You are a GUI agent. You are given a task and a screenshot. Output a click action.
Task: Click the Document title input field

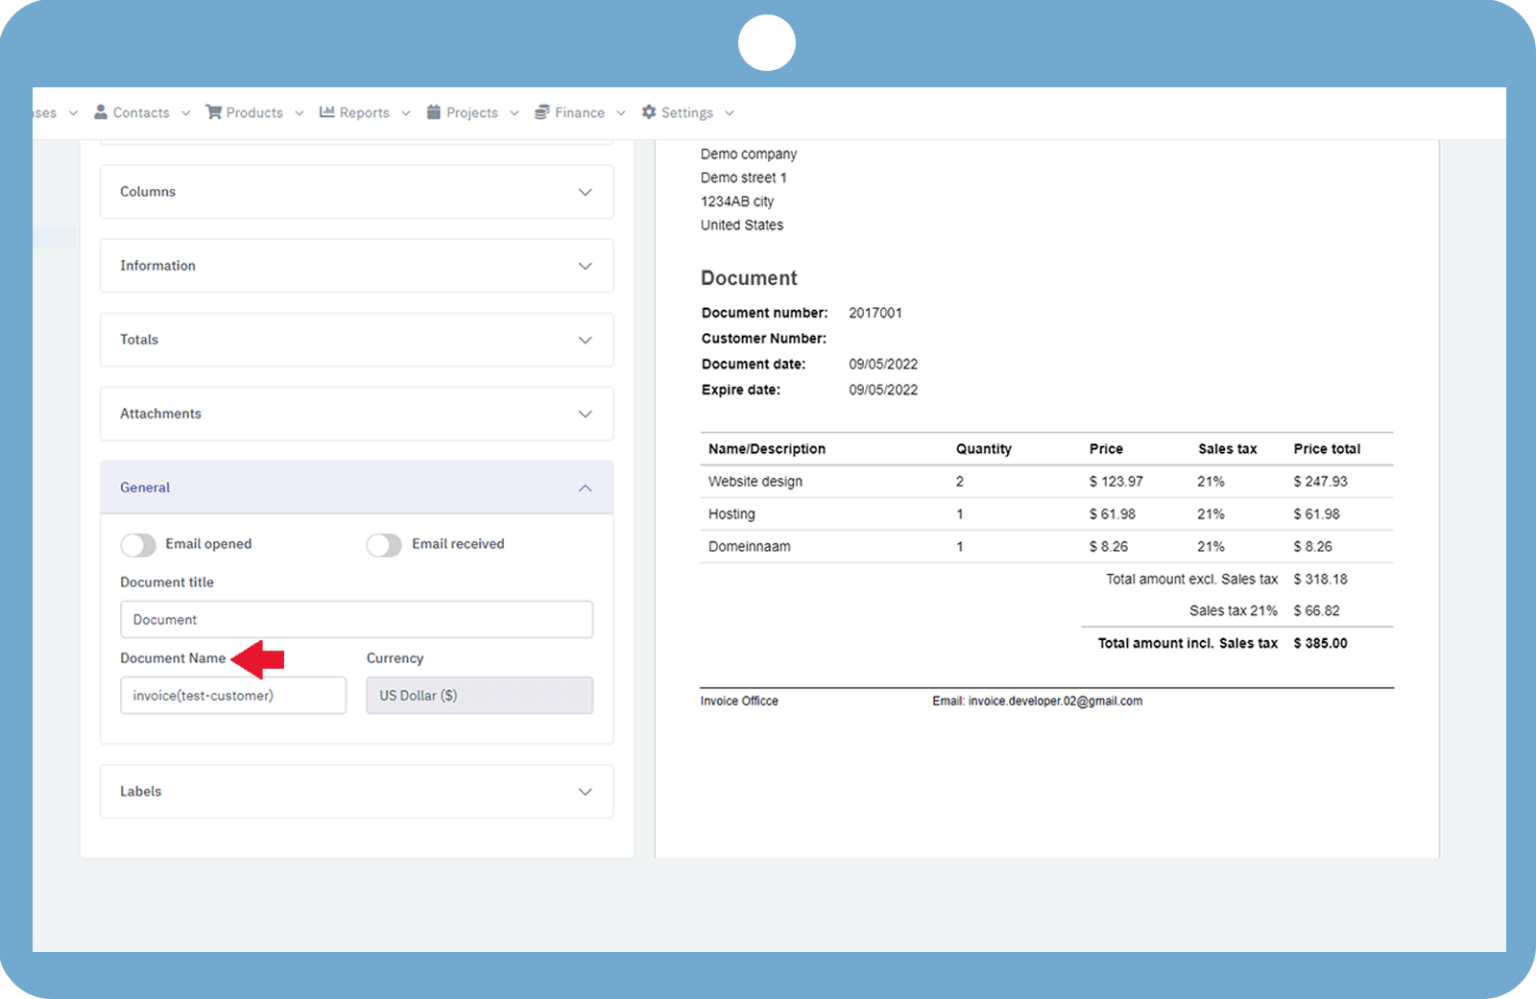356,620
